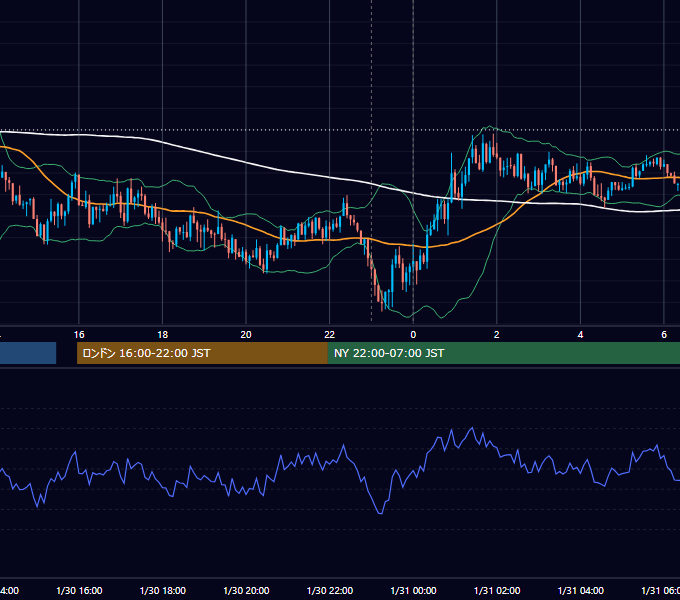The height and width of the screenshot is (600, 680).
Task: Click the "1/30 16:00" date label
Action: click(79, 590)
